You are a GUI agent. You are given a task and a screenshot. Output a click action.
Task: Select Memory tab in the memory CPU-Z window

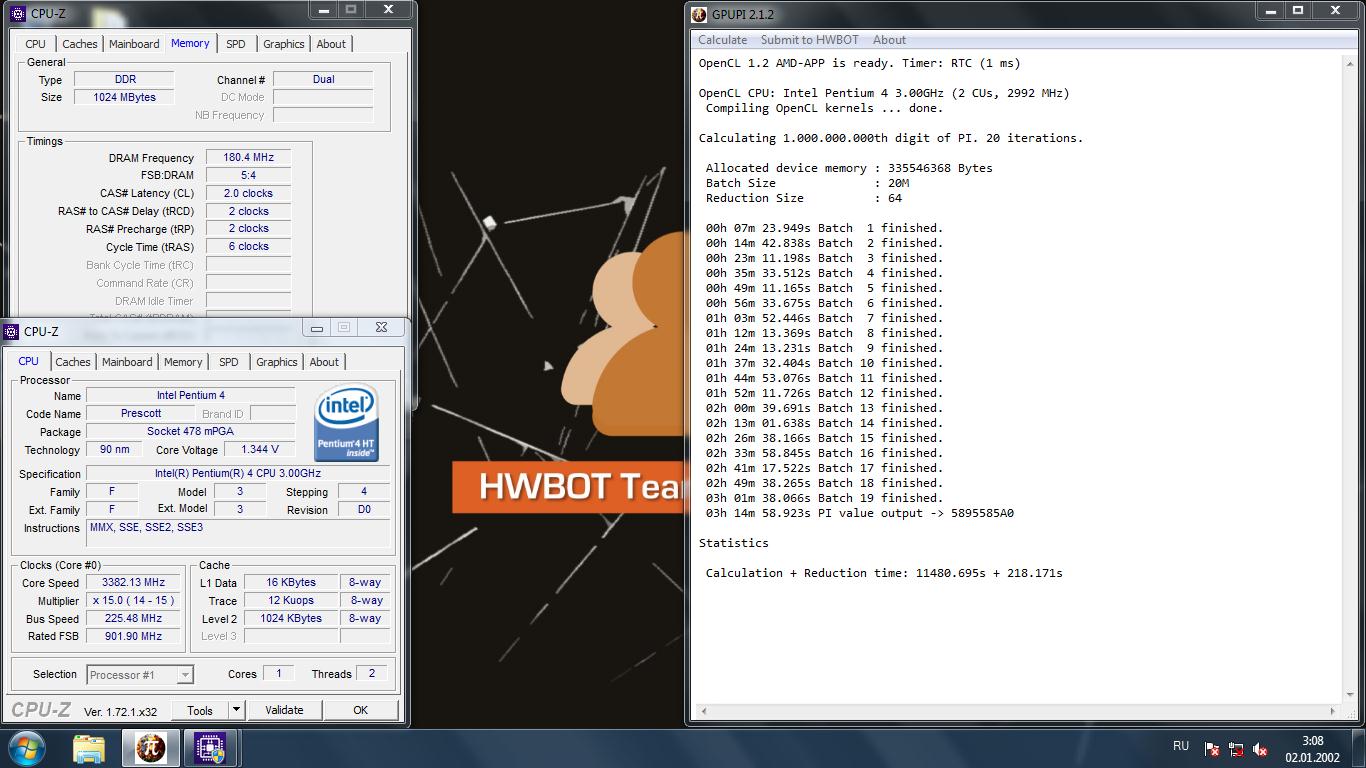tap(190, 43)
